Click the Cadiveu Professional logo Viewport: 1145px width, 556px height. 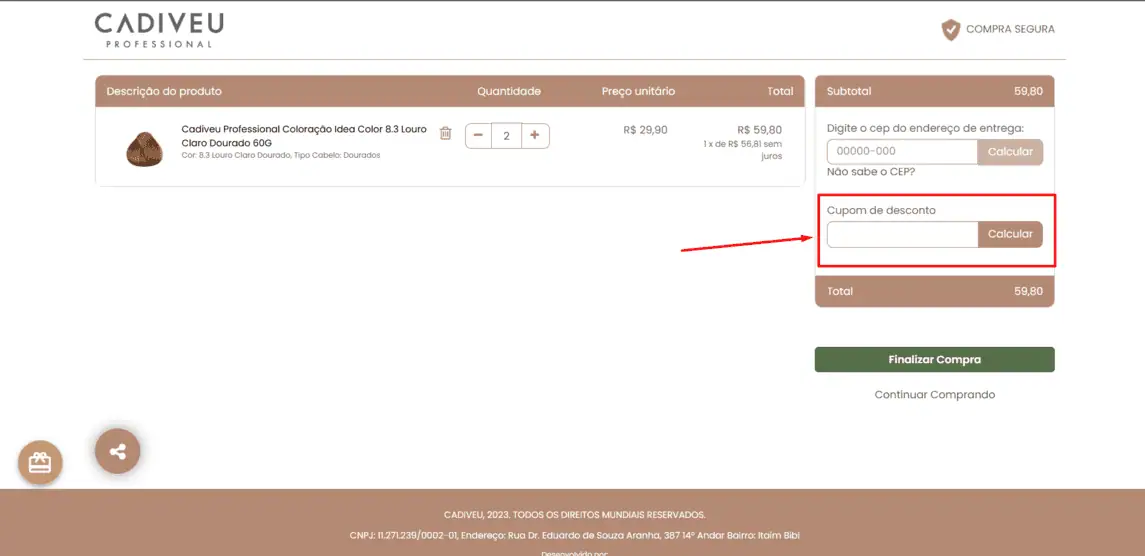point(158,29)
